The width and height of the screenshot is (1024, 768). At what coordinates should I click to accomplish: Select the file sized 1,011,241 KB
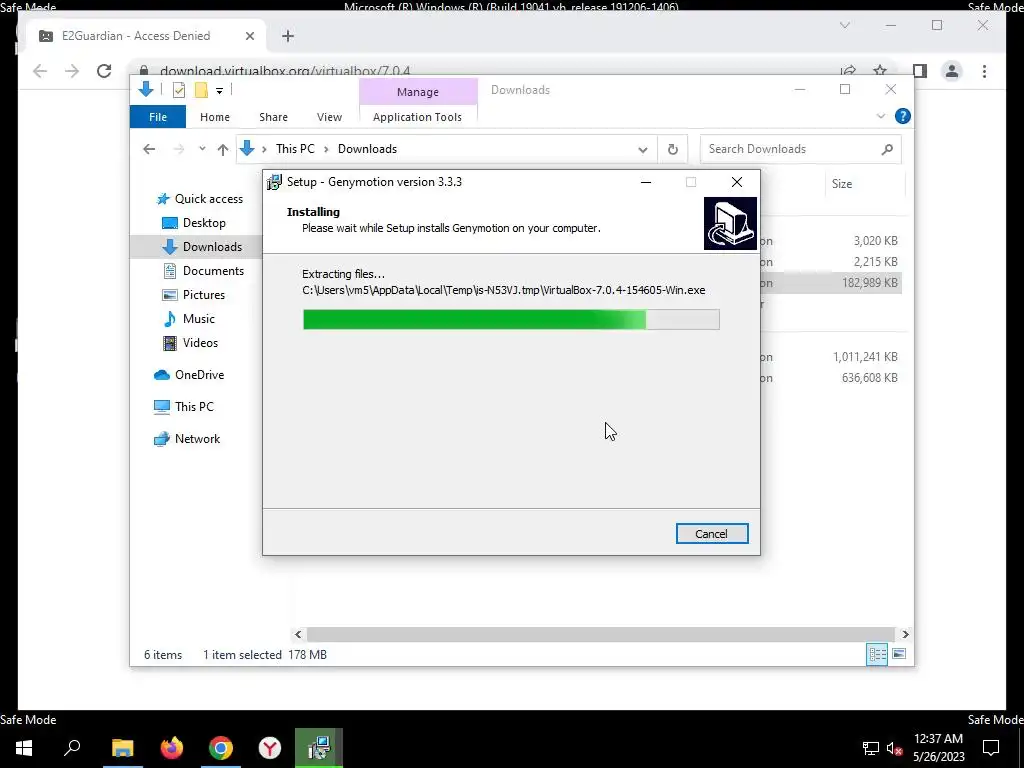[865, 357]
